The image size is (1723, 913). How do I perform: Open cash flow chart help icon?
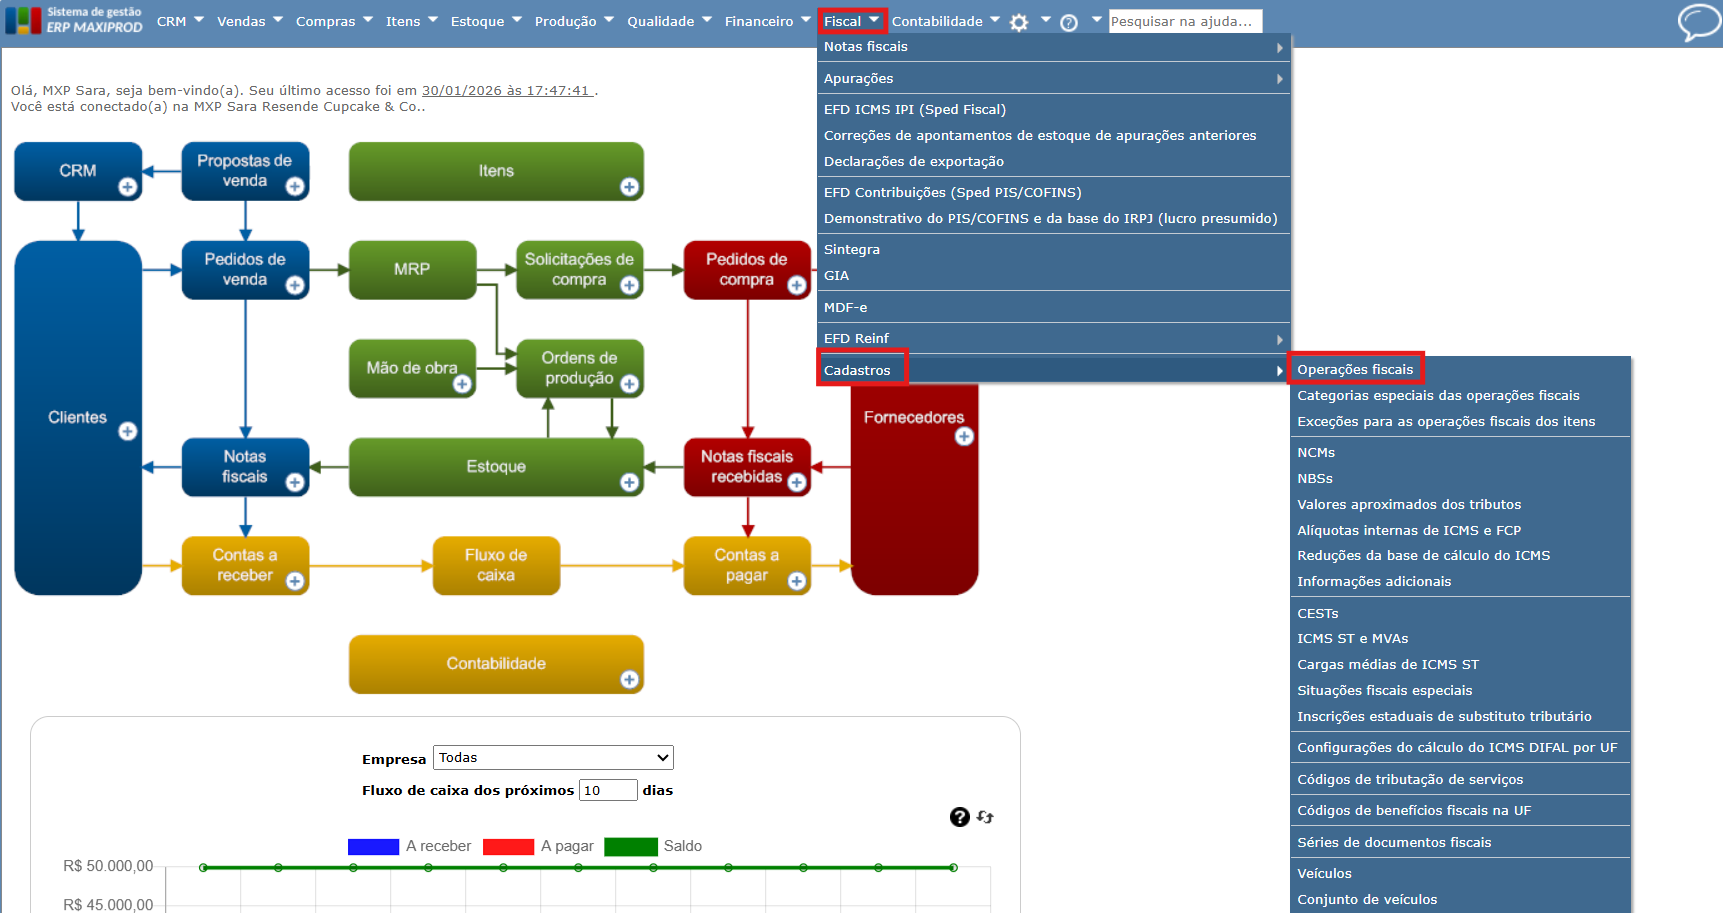coord(960,817)
